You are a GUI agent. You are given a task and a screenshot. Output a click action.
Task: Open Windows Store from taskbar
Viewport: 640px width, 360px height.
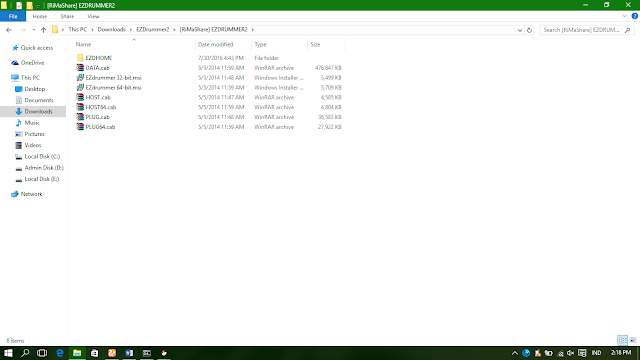tap(94, 353)
